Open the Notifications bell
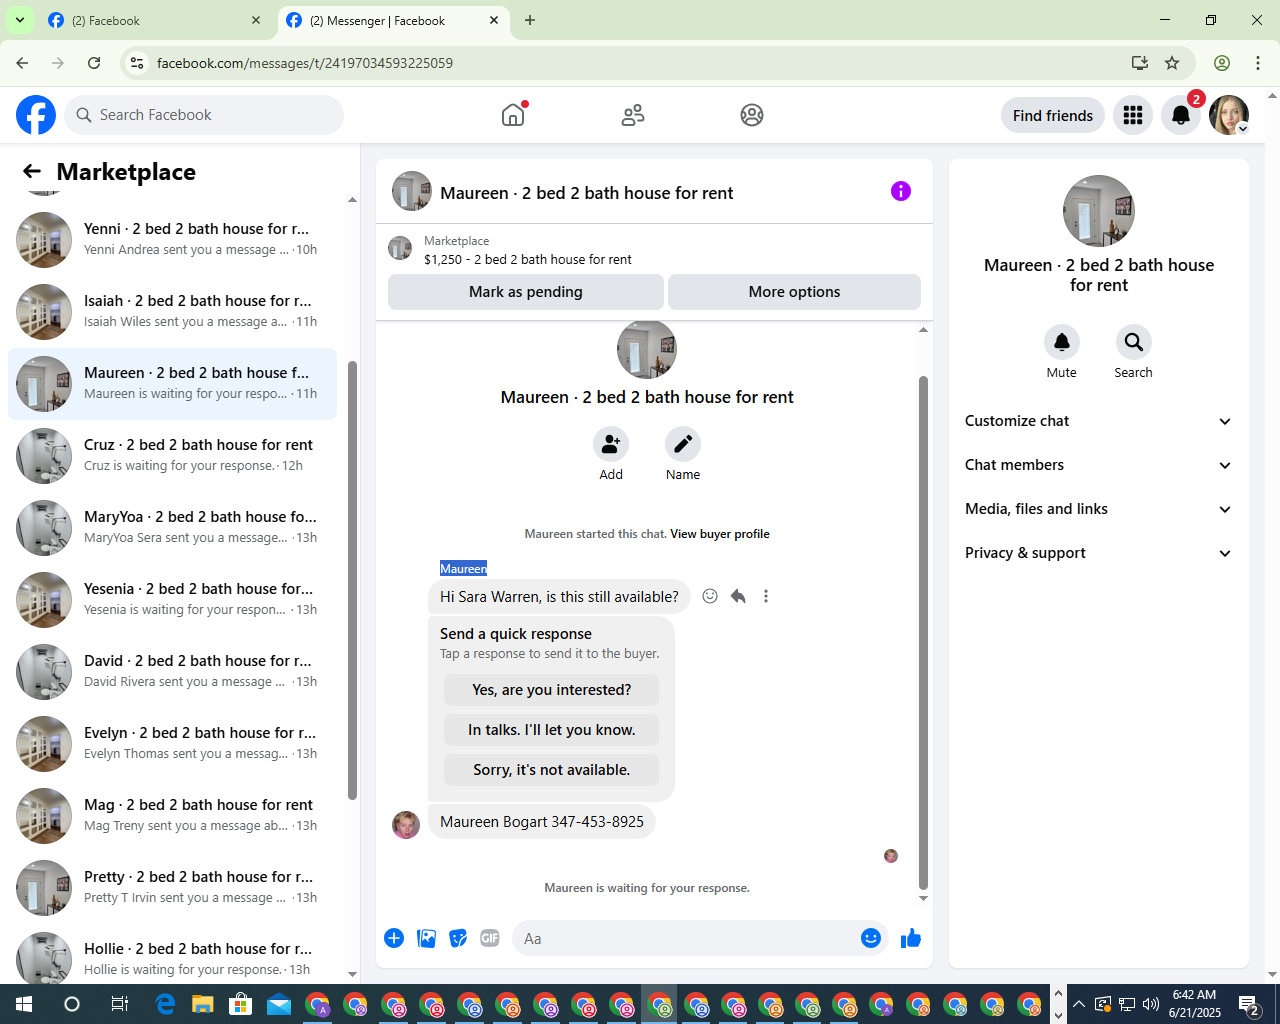 click(1181, 115)
